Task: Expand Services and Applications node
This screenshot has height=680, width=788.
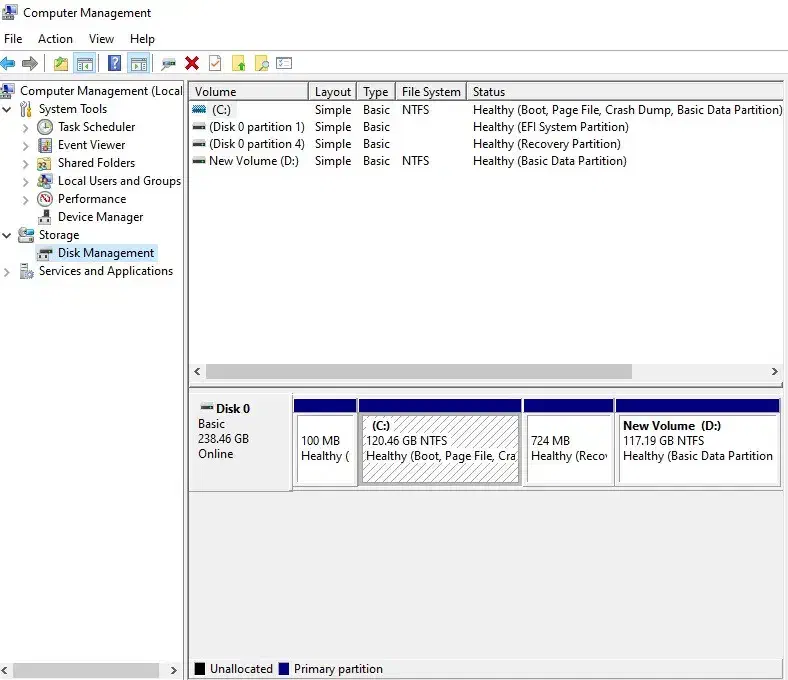Action: tap(8, 271)
